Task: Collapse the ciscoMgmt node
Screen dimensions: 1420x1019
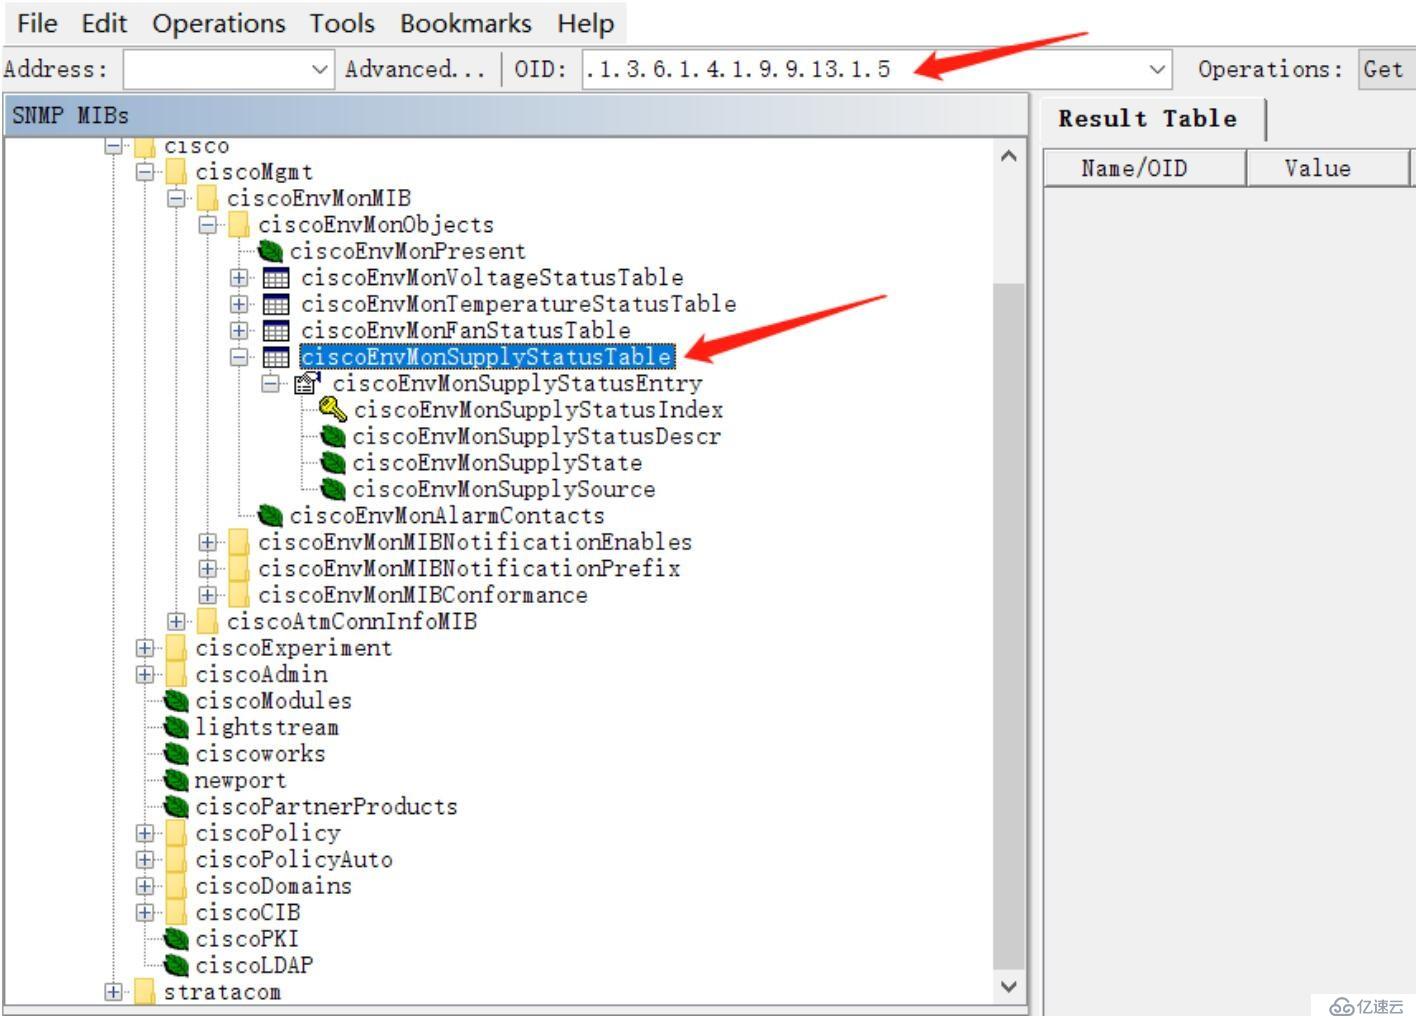Action: click(145, 172)
